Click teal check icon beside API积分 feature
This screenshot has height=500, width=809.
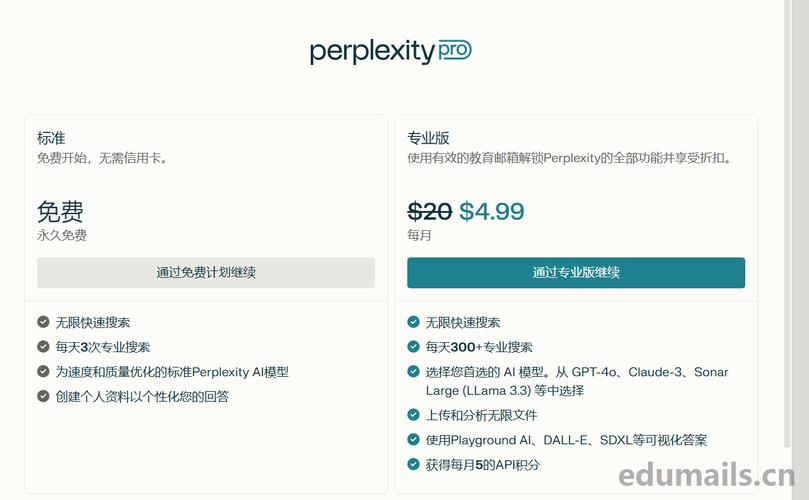413,464
